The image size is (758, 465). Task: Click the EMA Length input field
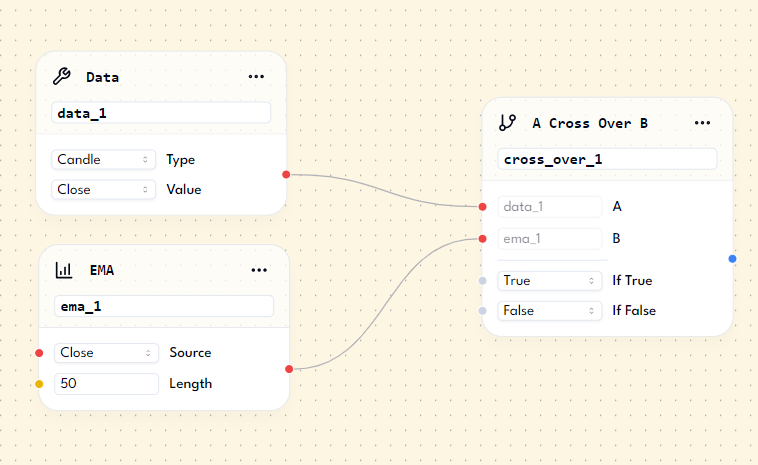(106, 383)
